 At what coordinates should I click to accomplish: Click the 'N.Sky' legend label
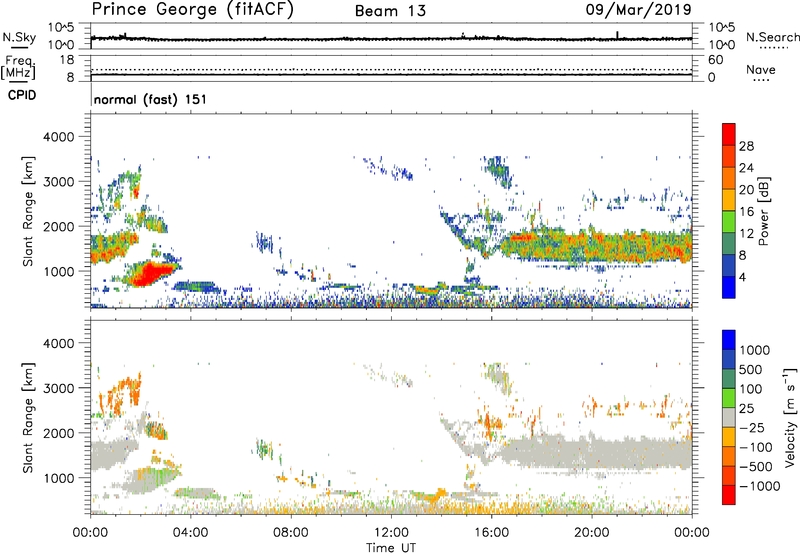19,37
